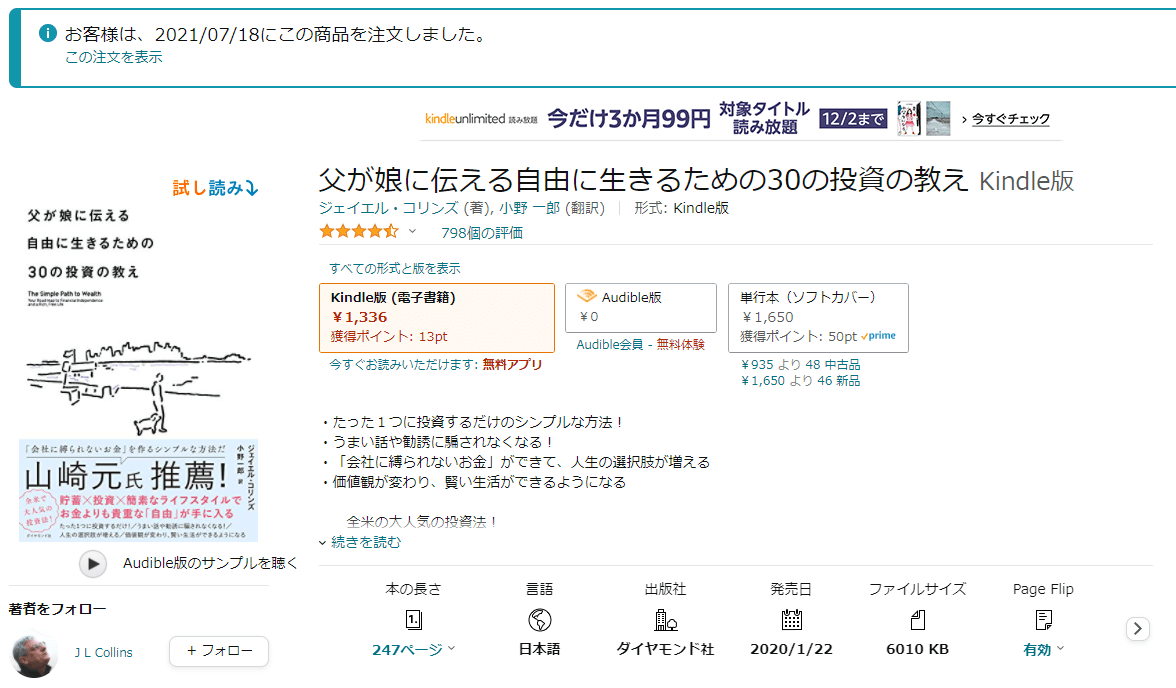
Task: Open the book cover image
Action: tap(139, 371)
